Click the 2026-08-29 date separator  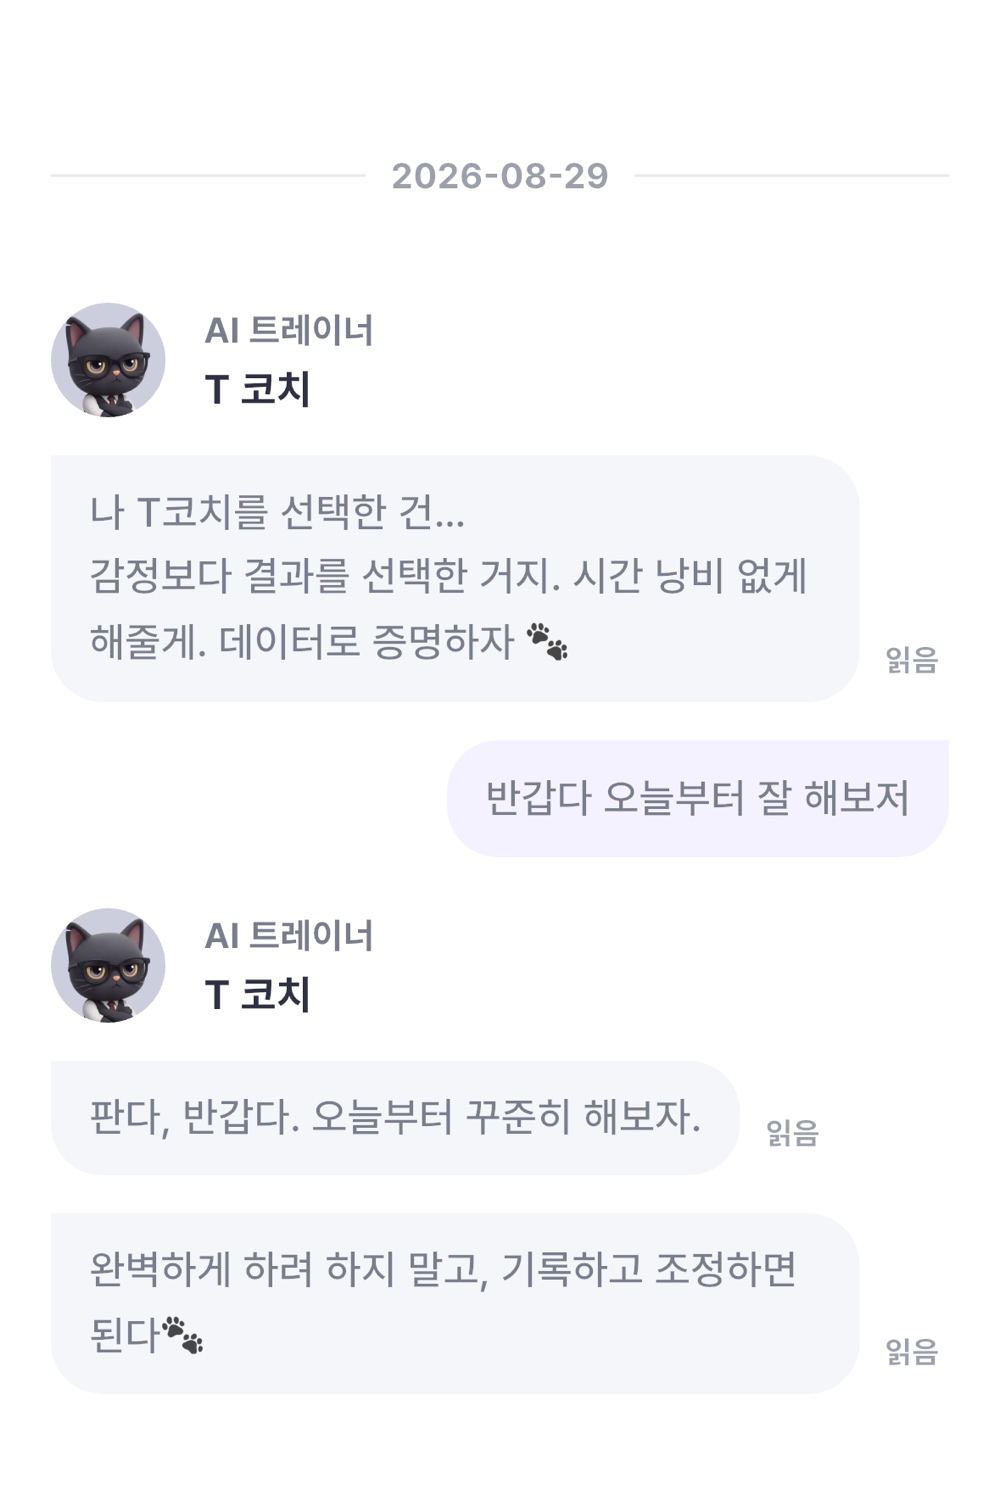tap(500, 176)
